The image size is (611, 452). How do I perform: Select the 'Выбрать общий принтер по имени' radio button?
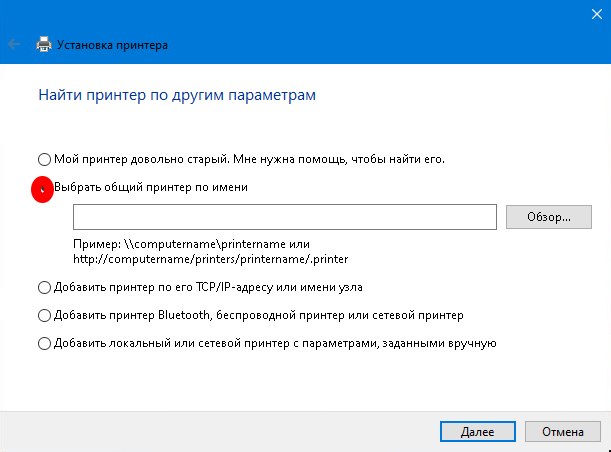click(x=43, y=187)
